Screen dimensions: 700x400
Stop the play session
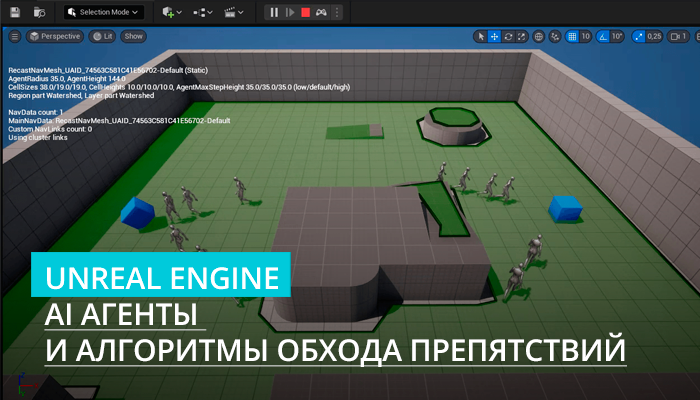[x=305, y=12]
